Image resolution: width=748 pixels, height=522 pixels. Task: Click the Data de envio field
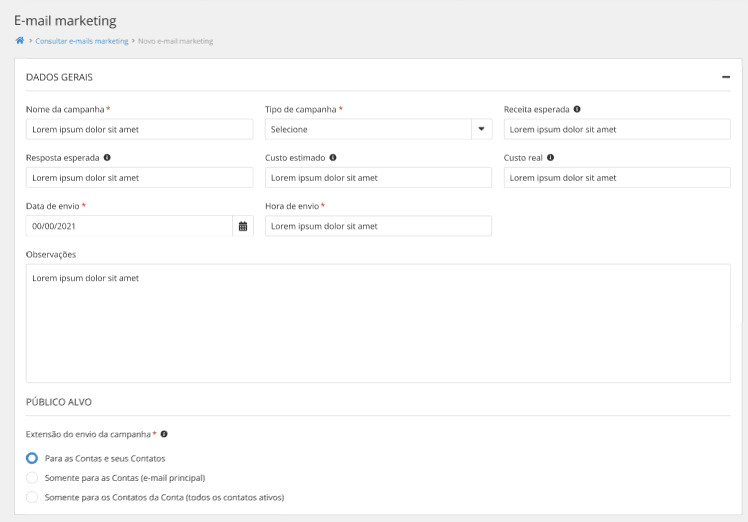[129, 226]
